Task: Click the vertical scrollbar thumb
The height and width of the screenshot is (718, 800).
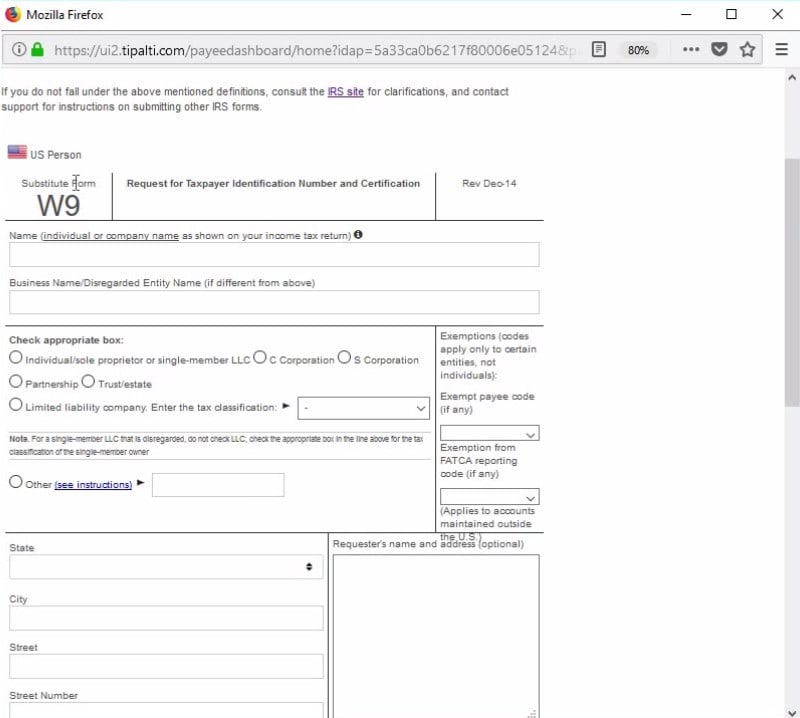Action: [x=792, y=282]
